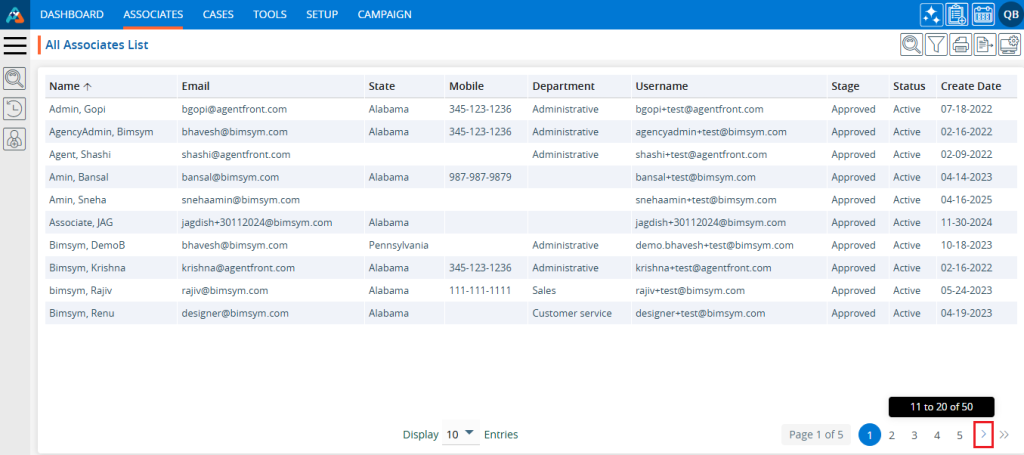Go to page 3 of results
1024x455 pixels.
[x=914, y=435]
